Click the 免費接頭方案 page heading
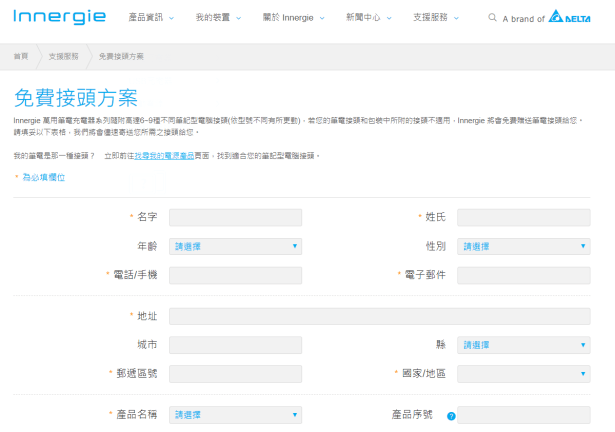Screen dimensions: 615x432 click(x=76, y=98)
